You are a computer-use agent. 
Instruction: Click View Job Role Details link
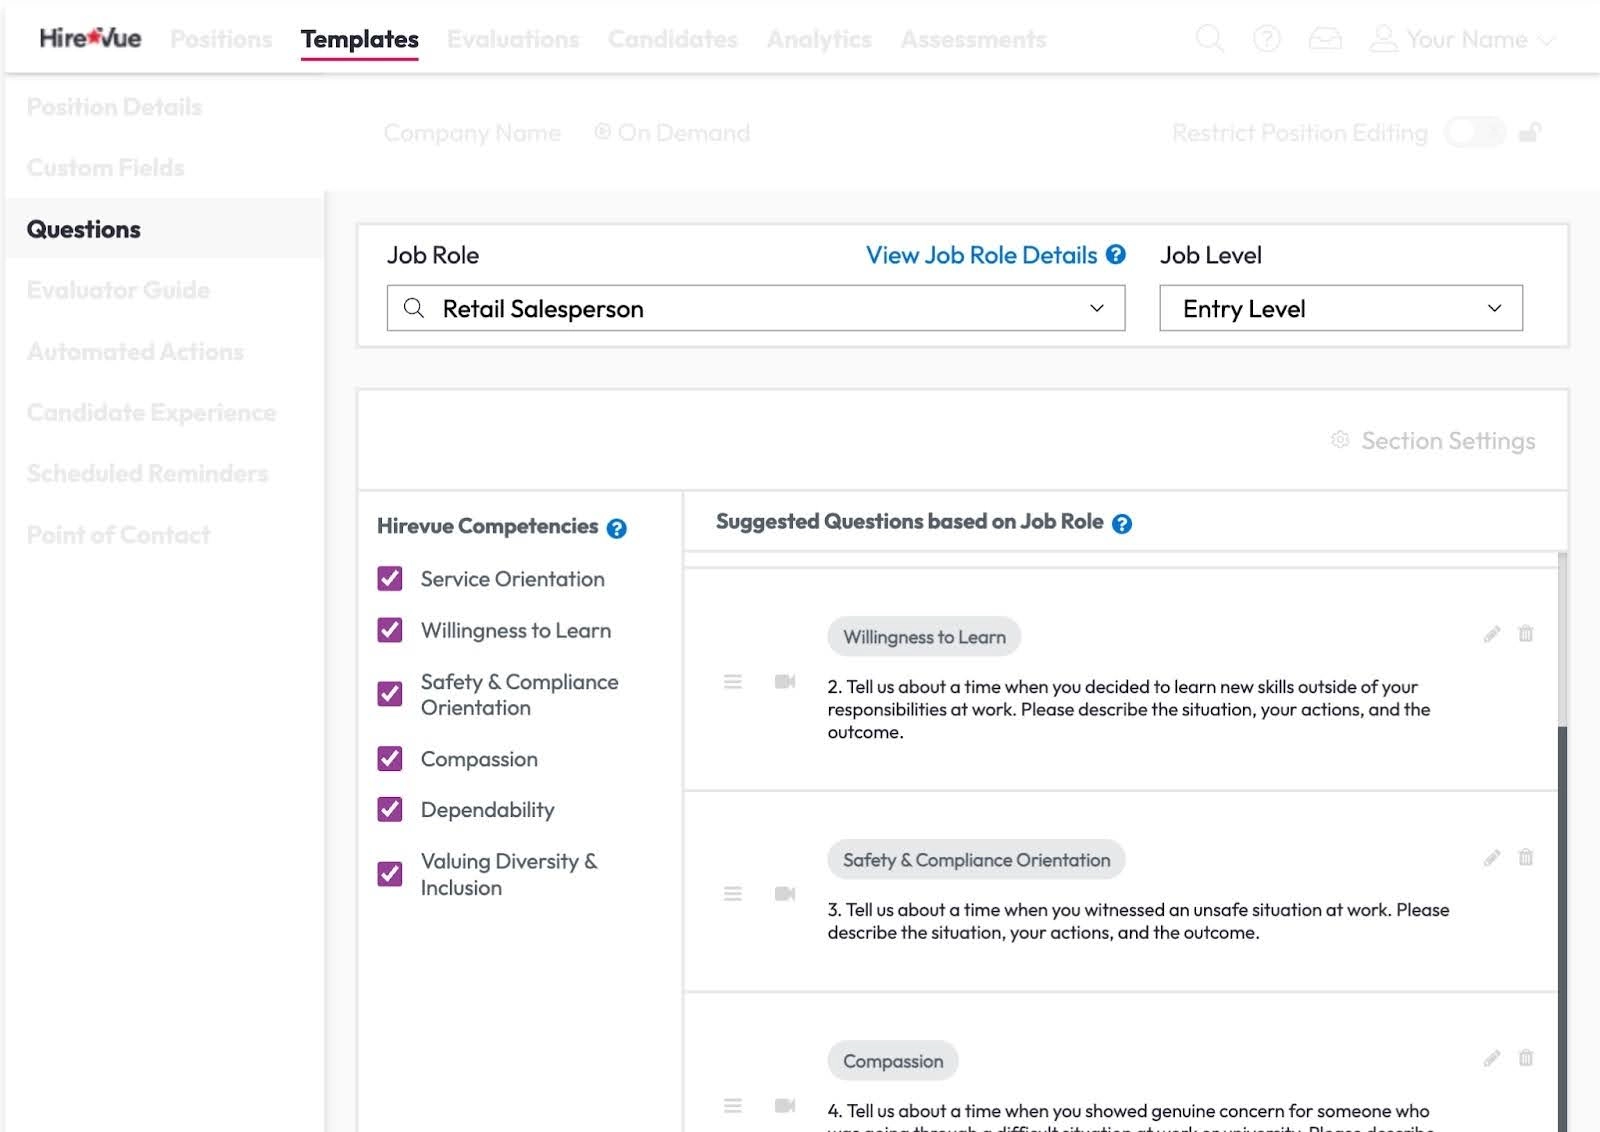click(982, 255)
